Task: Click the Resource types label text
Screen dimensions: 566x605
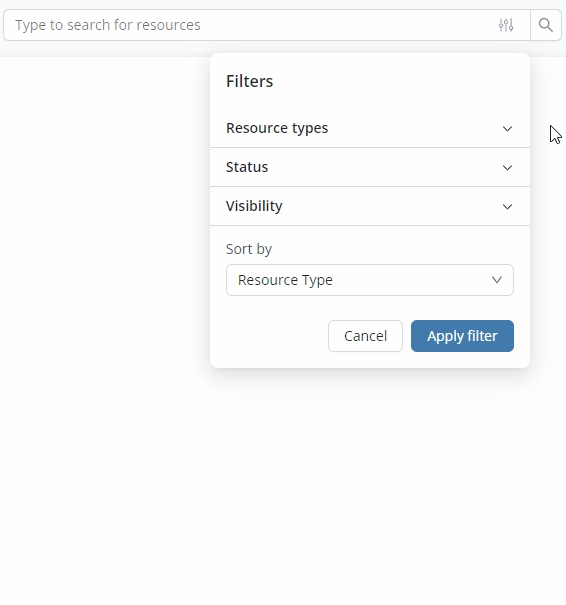Action: [x=277, y=128]
